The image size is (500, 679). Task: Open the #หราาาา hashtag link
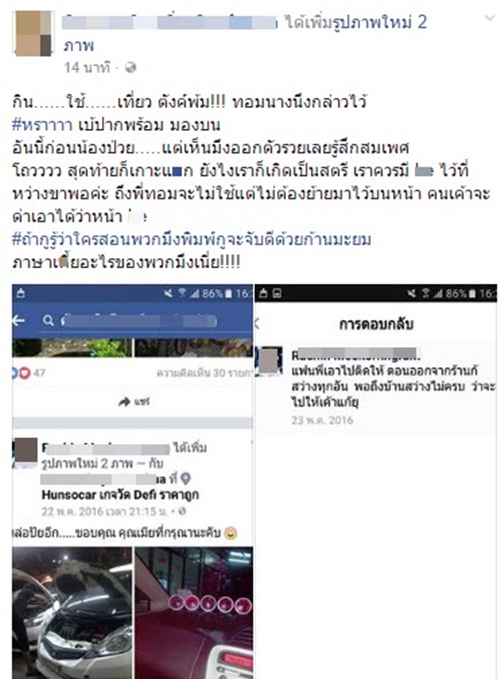42,125
